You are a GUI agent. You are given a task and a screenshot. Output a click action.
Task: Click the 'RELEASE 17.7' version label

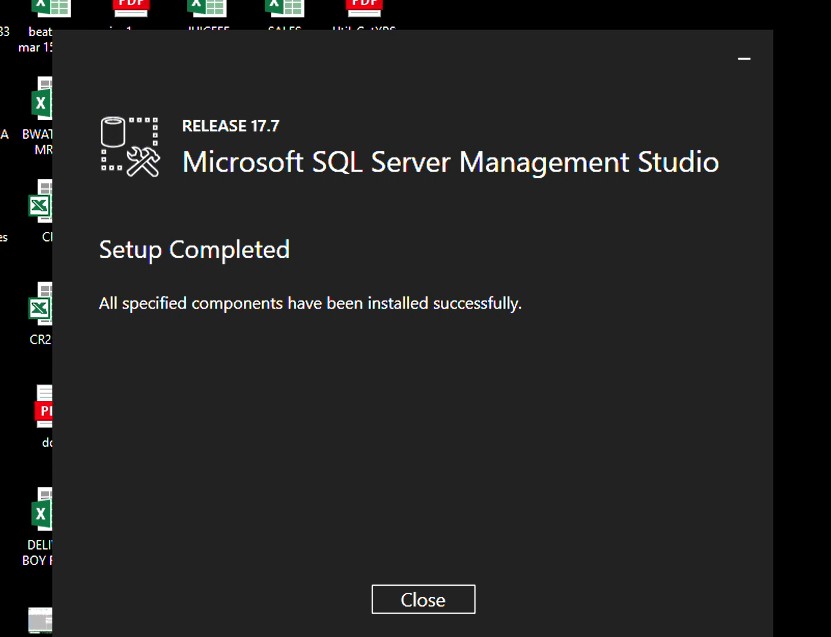coord(231,126)
